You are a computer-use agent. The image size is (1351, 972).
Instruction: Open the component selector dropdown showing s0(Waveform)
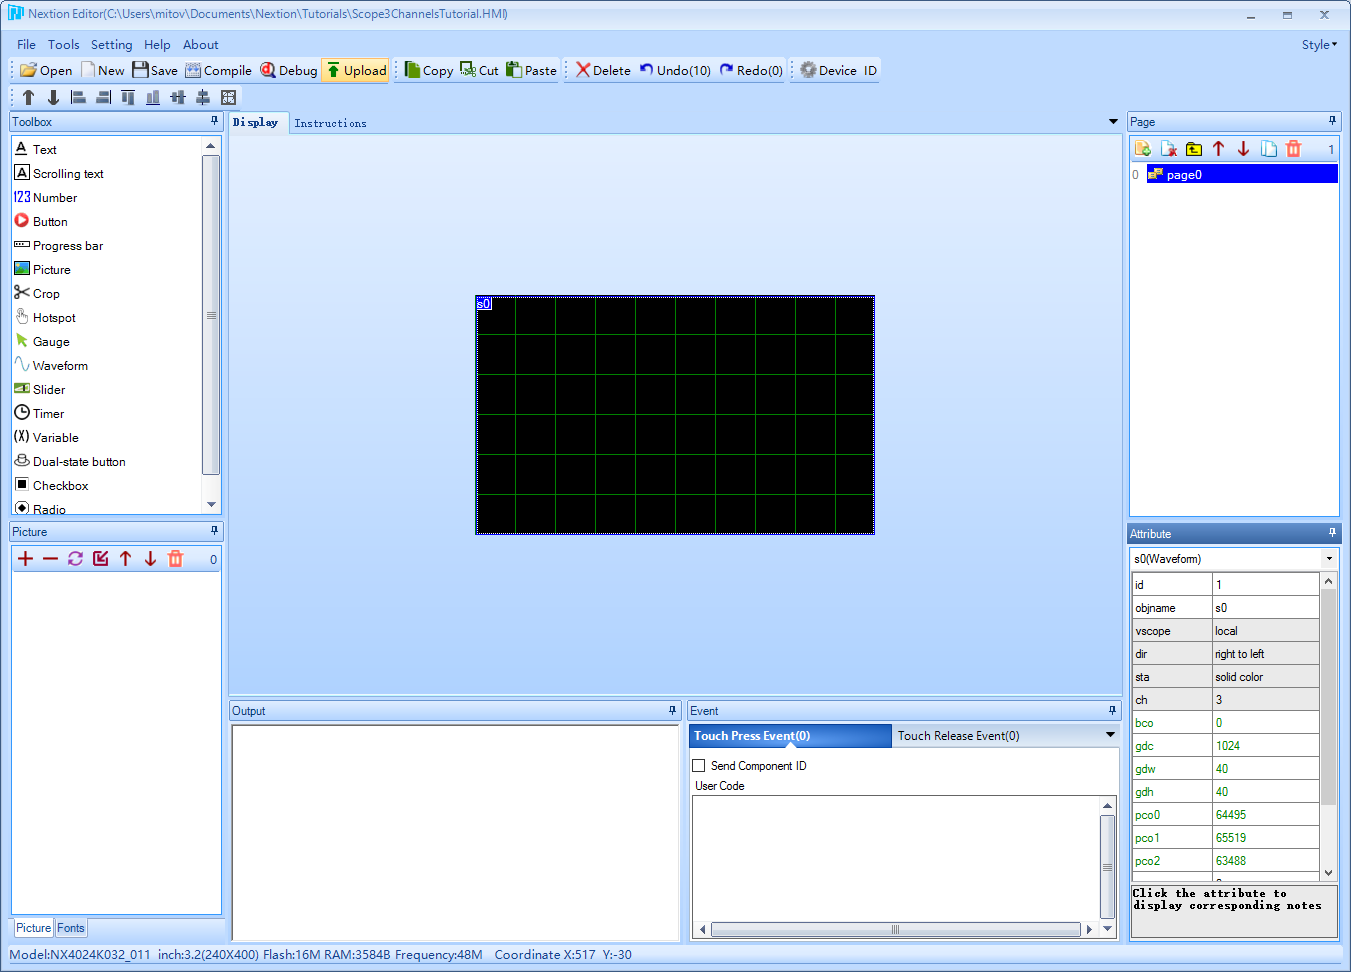coord(1329,558)
